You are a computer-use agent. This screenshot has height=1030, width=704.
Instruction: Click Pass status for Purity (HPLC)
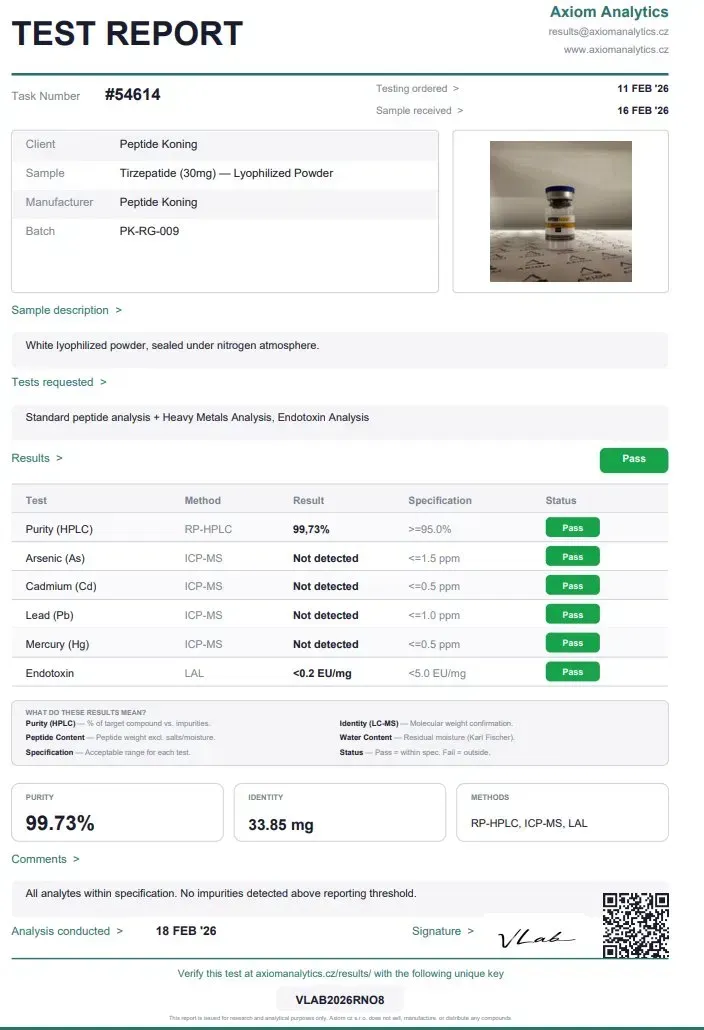(x=573, y=527)
